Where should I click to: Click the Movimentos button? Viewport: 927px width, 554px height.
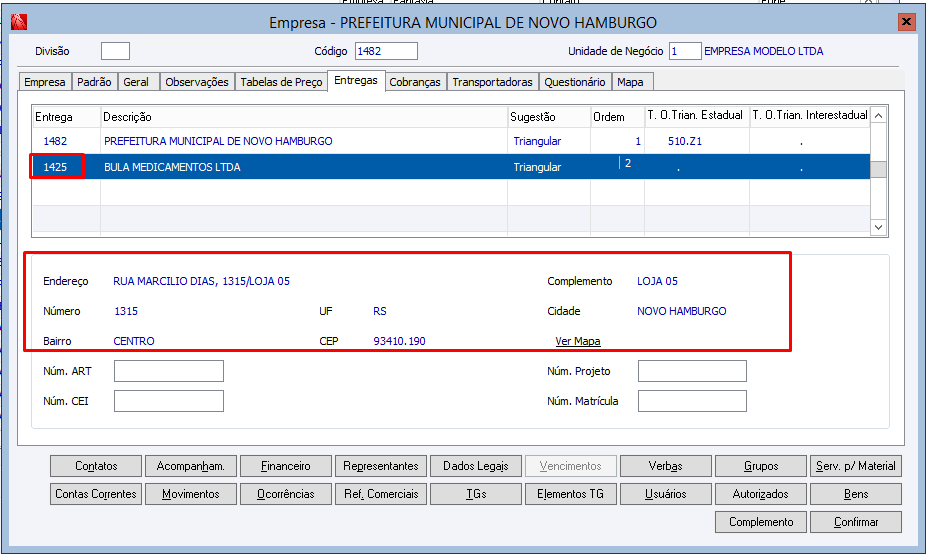[x=191, y=494]
